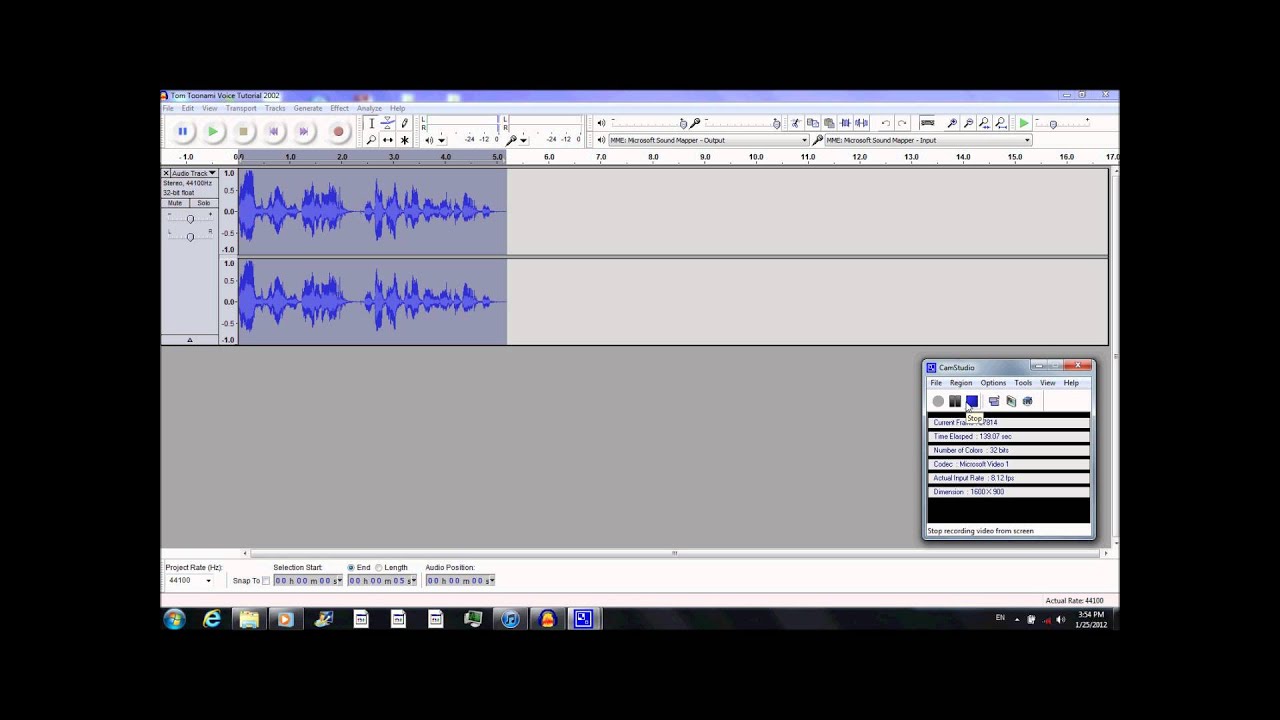This screenshot has height=720, width=1280.
Task: Open the Analyze menu
Action: pyautogui.click(x=369, y=108)
